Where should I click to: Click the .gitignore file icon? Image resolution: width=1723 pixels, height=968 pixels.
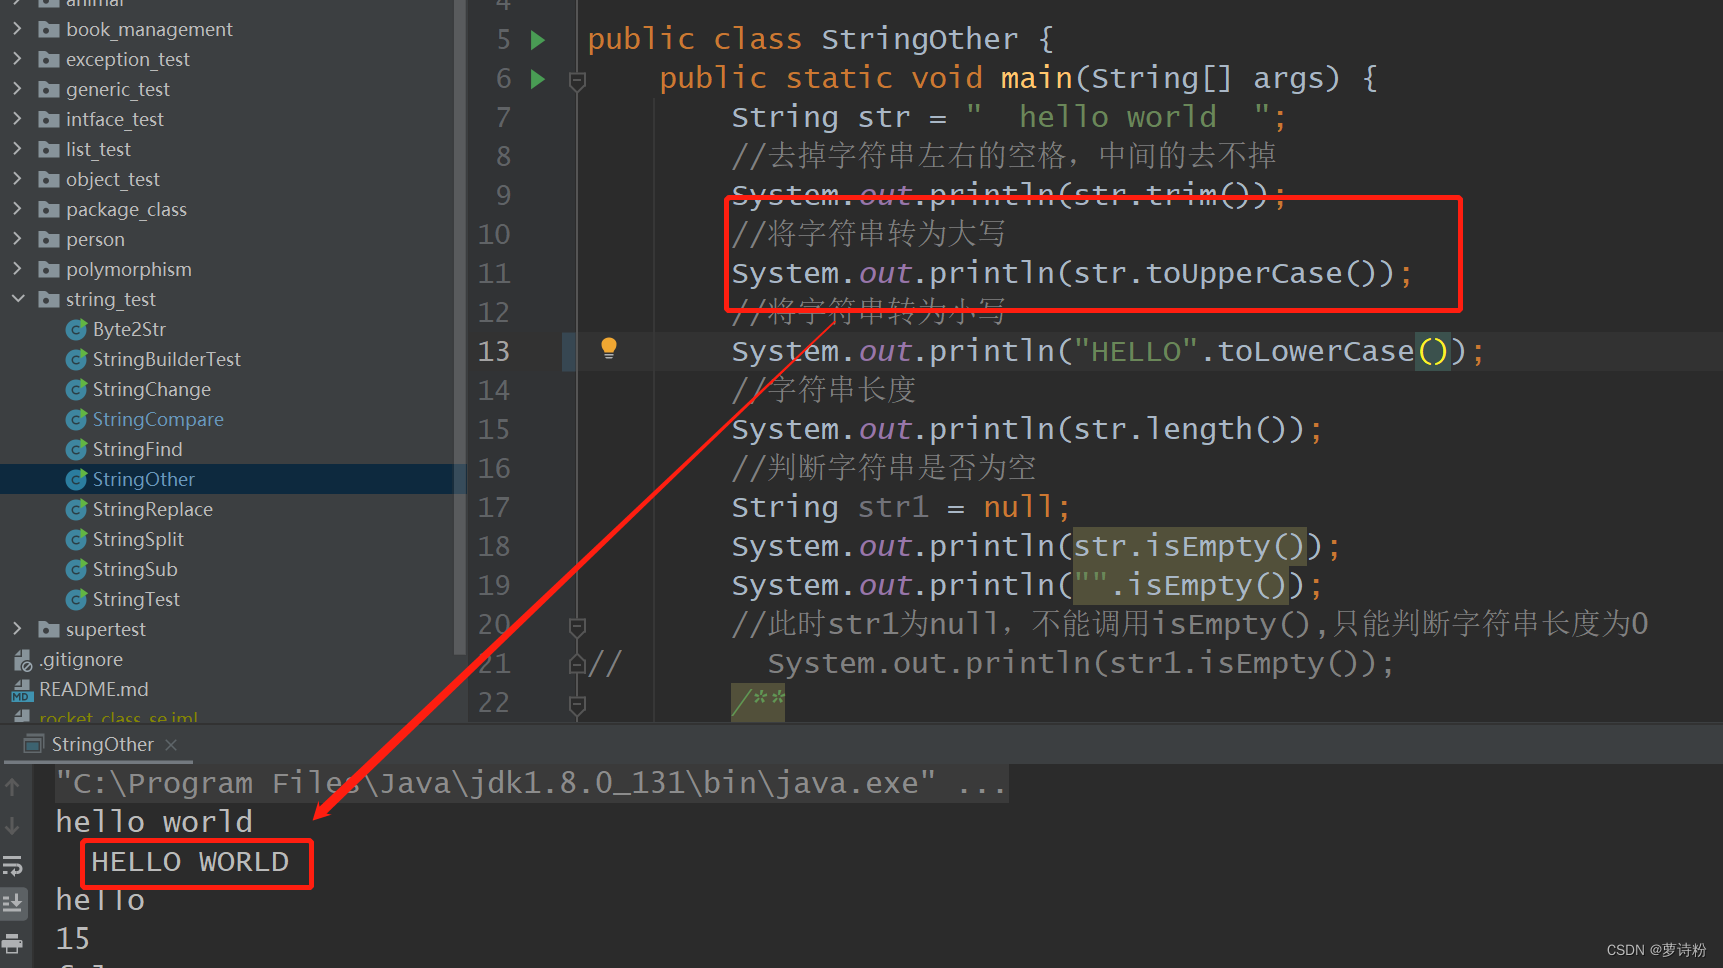pos(22,659)
